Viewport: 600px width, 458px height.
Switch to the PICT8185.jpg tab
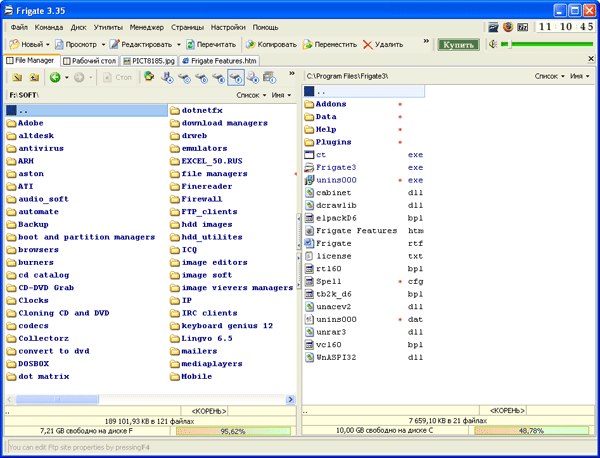(149, 61)
